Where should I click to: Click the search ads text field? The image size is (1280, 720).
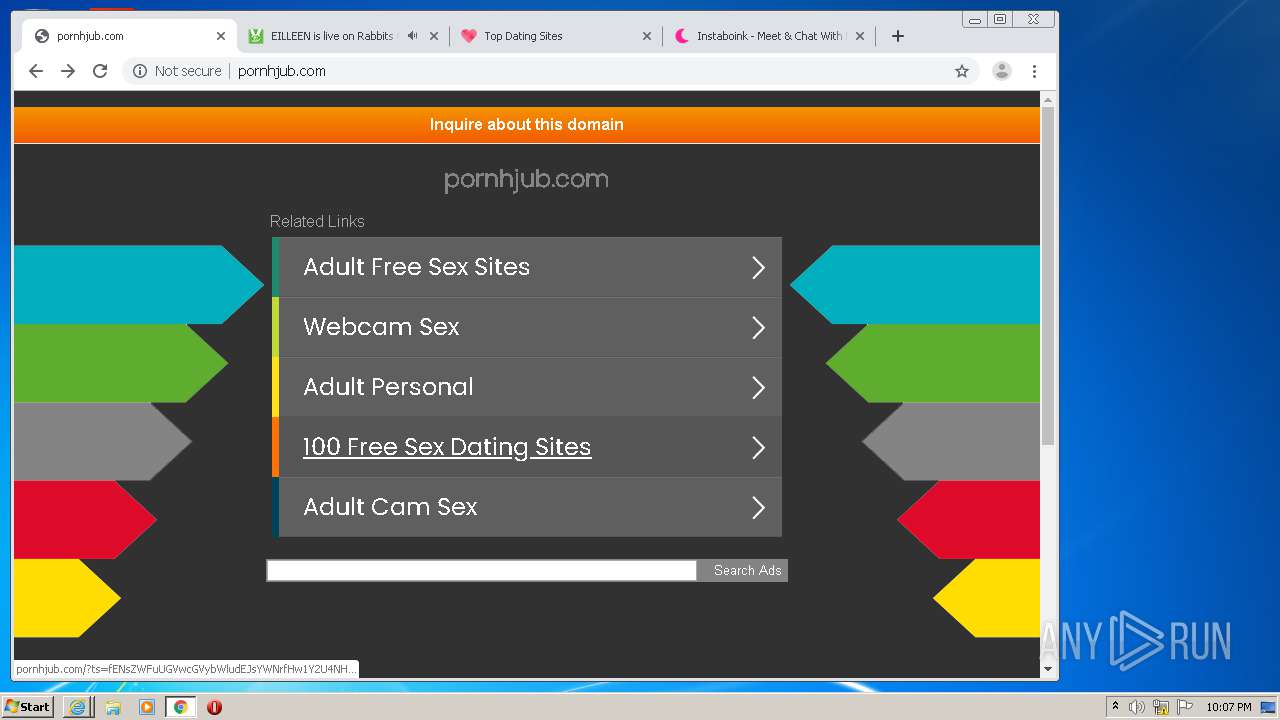click(x=481, y=570)
